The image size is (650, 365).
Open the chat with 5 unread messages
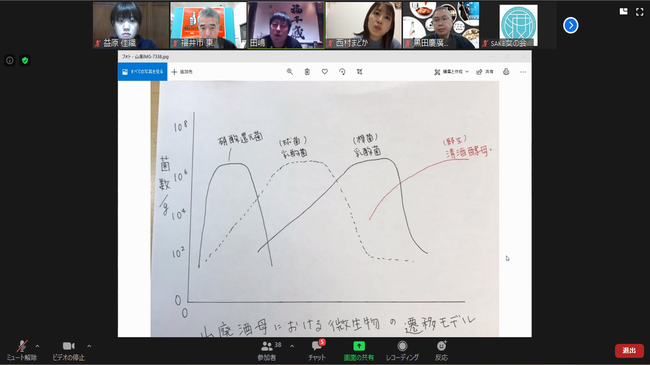pos(317,346)
